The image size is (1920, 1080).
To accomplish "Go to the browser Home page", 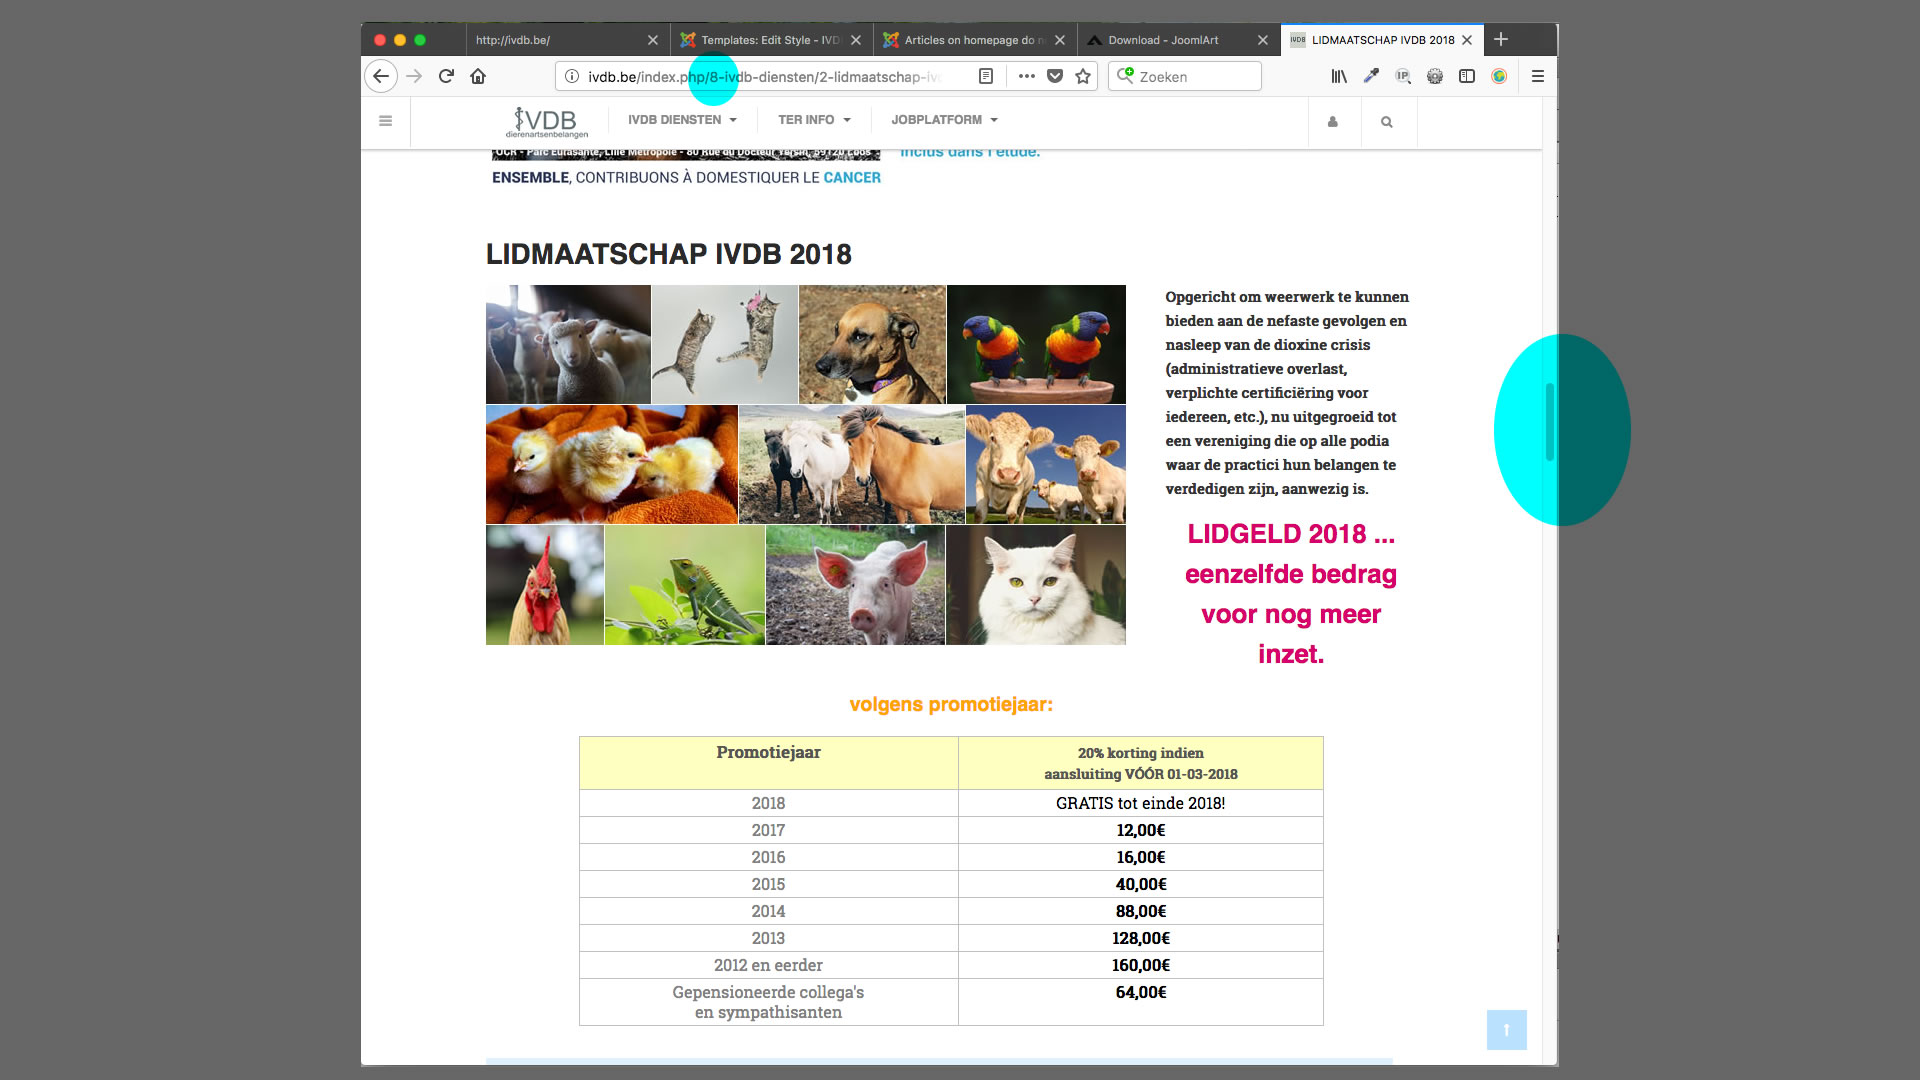I will [x=478, y=76].
